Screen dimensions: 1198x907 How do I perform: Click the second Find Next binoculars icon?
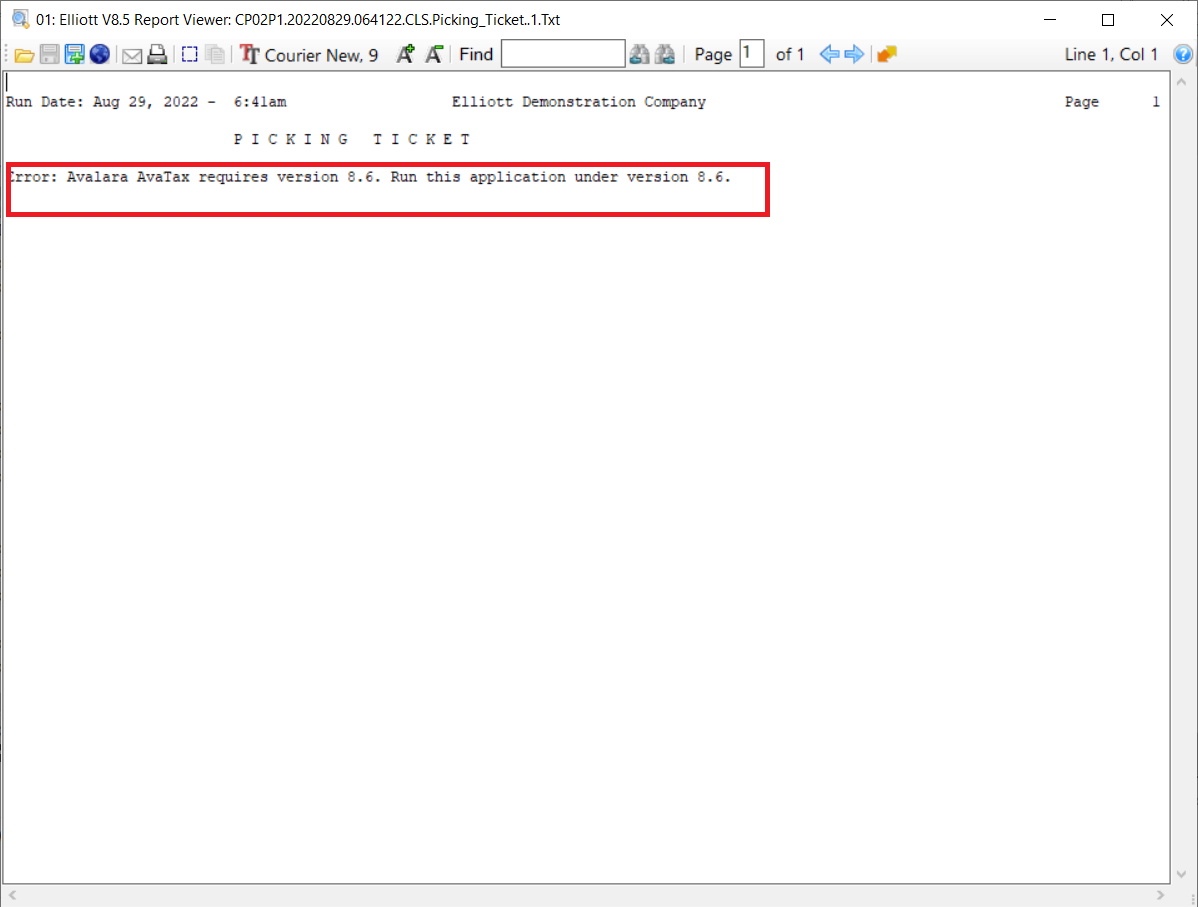pos(665,54)
